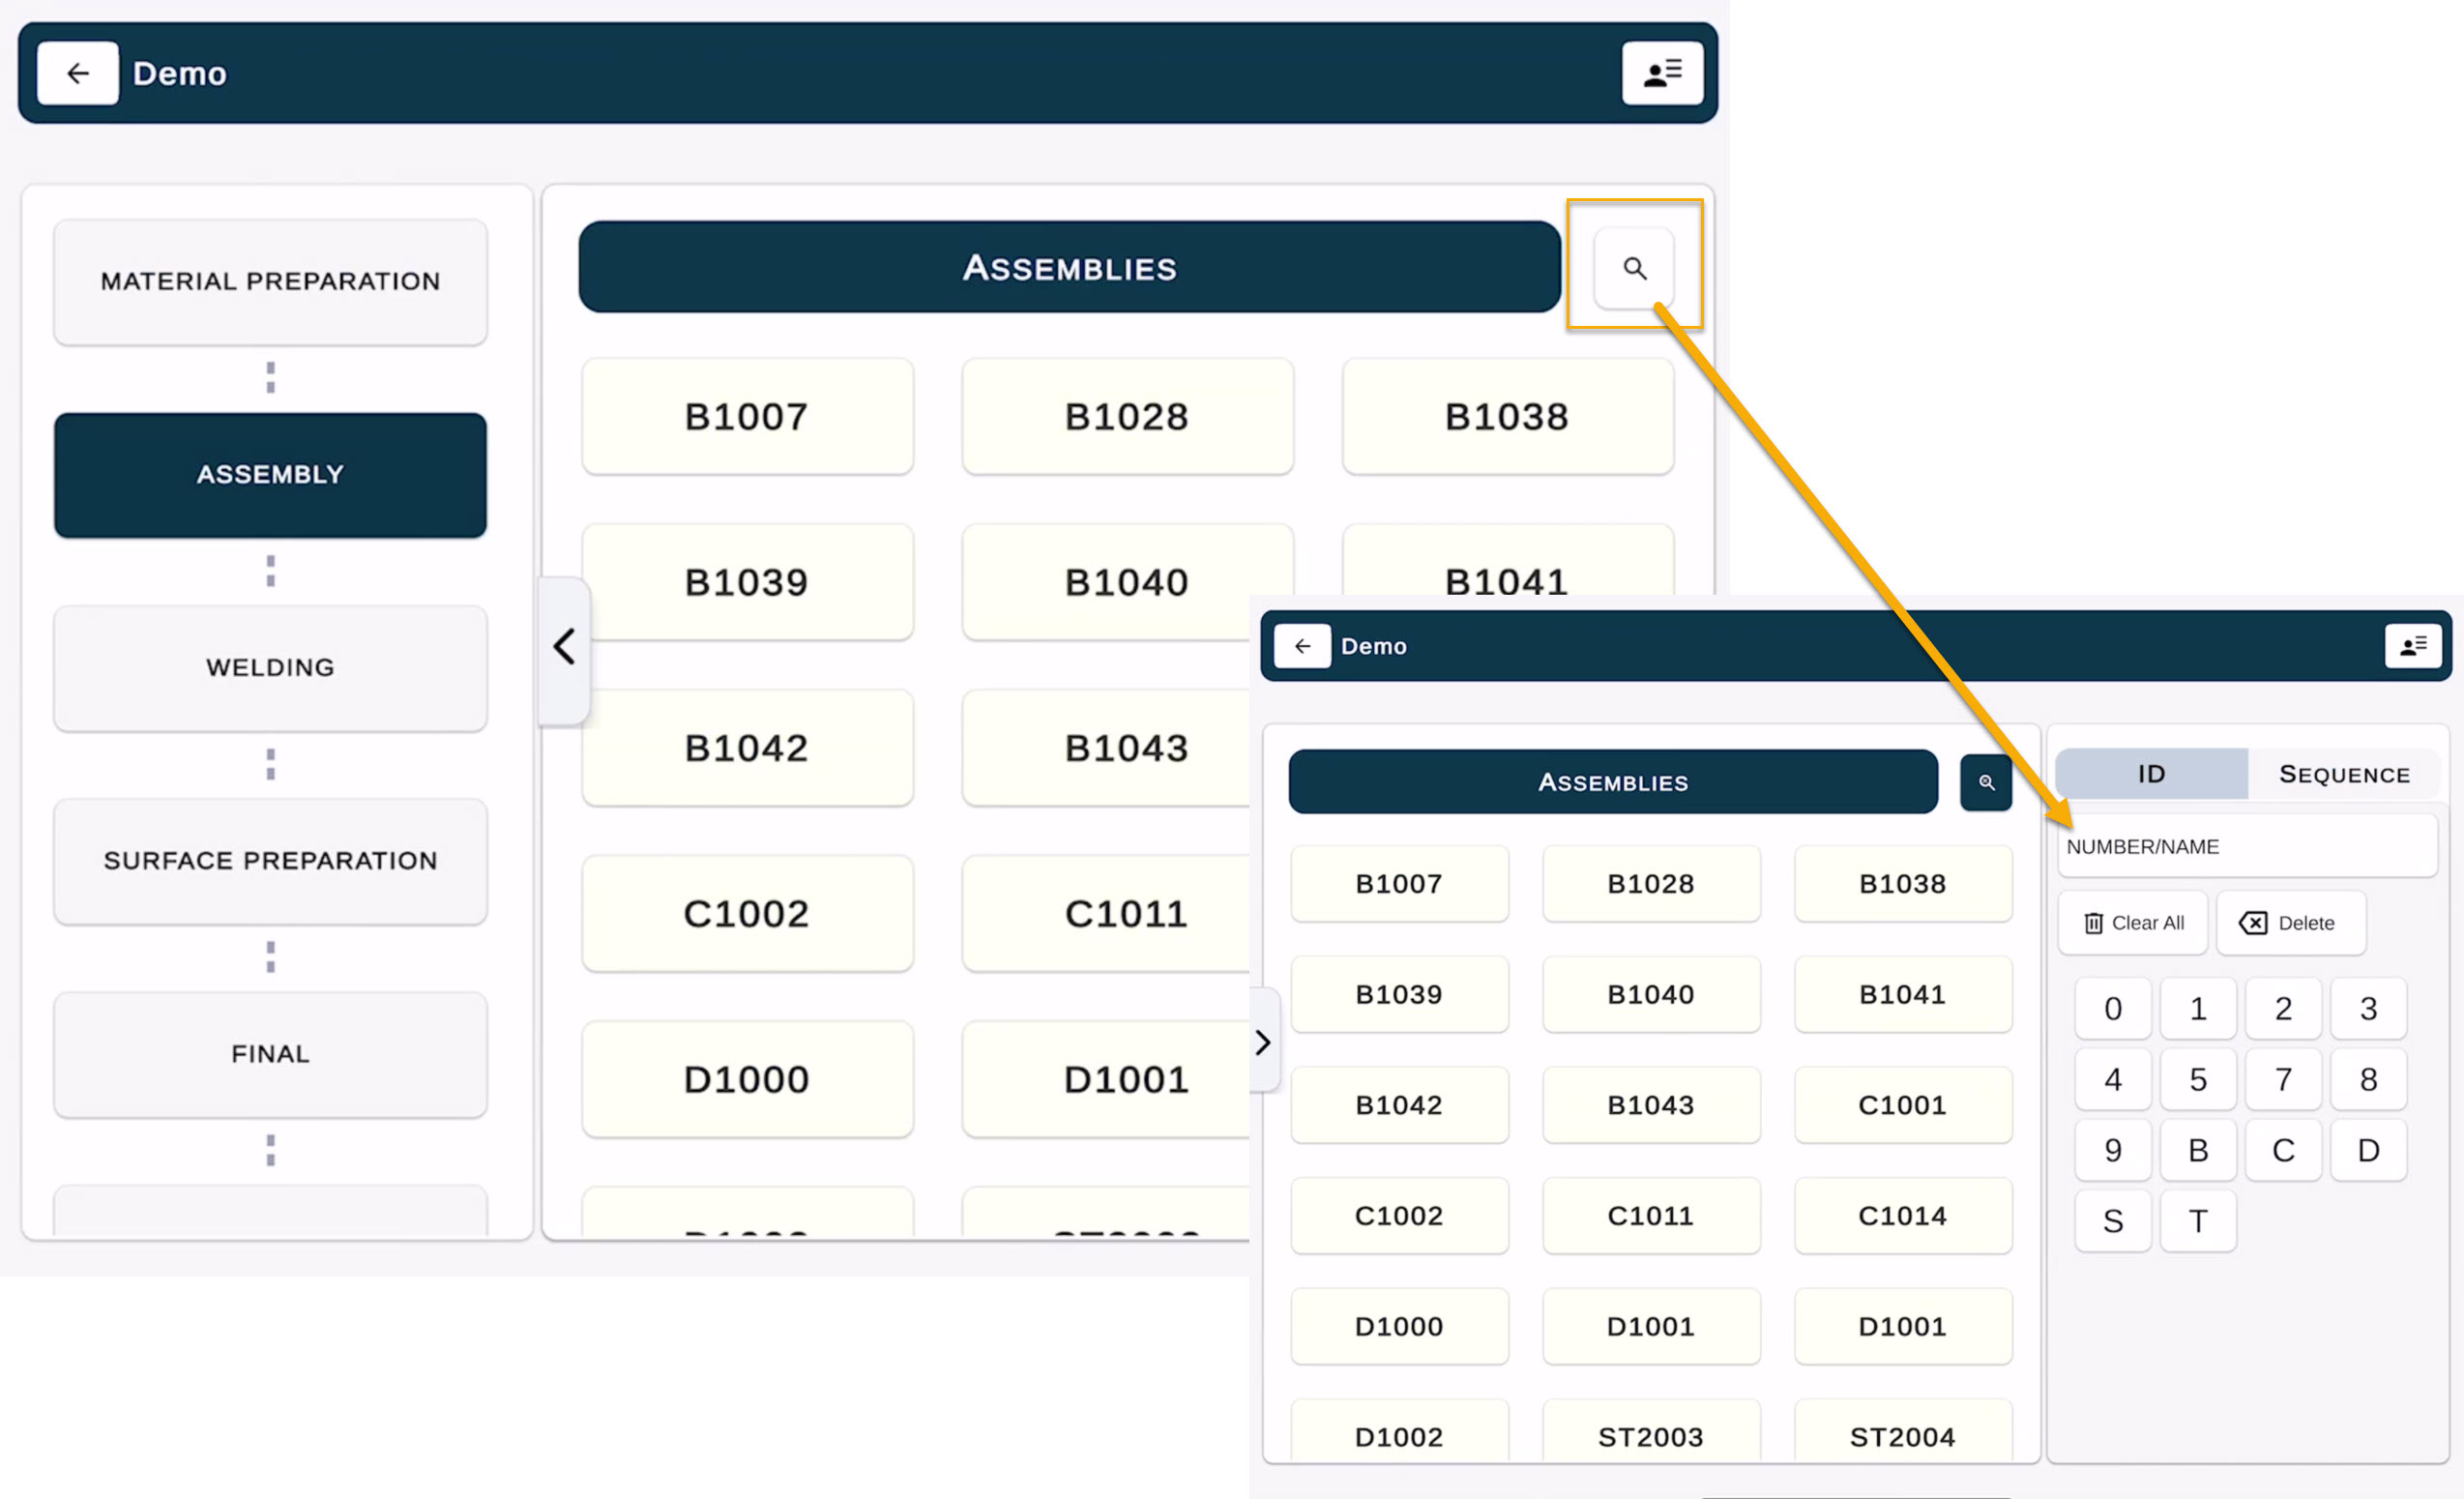Click the back arrow in the small Demo header
Screen dimensions: 2464x1499
(x=1301, y=646)
